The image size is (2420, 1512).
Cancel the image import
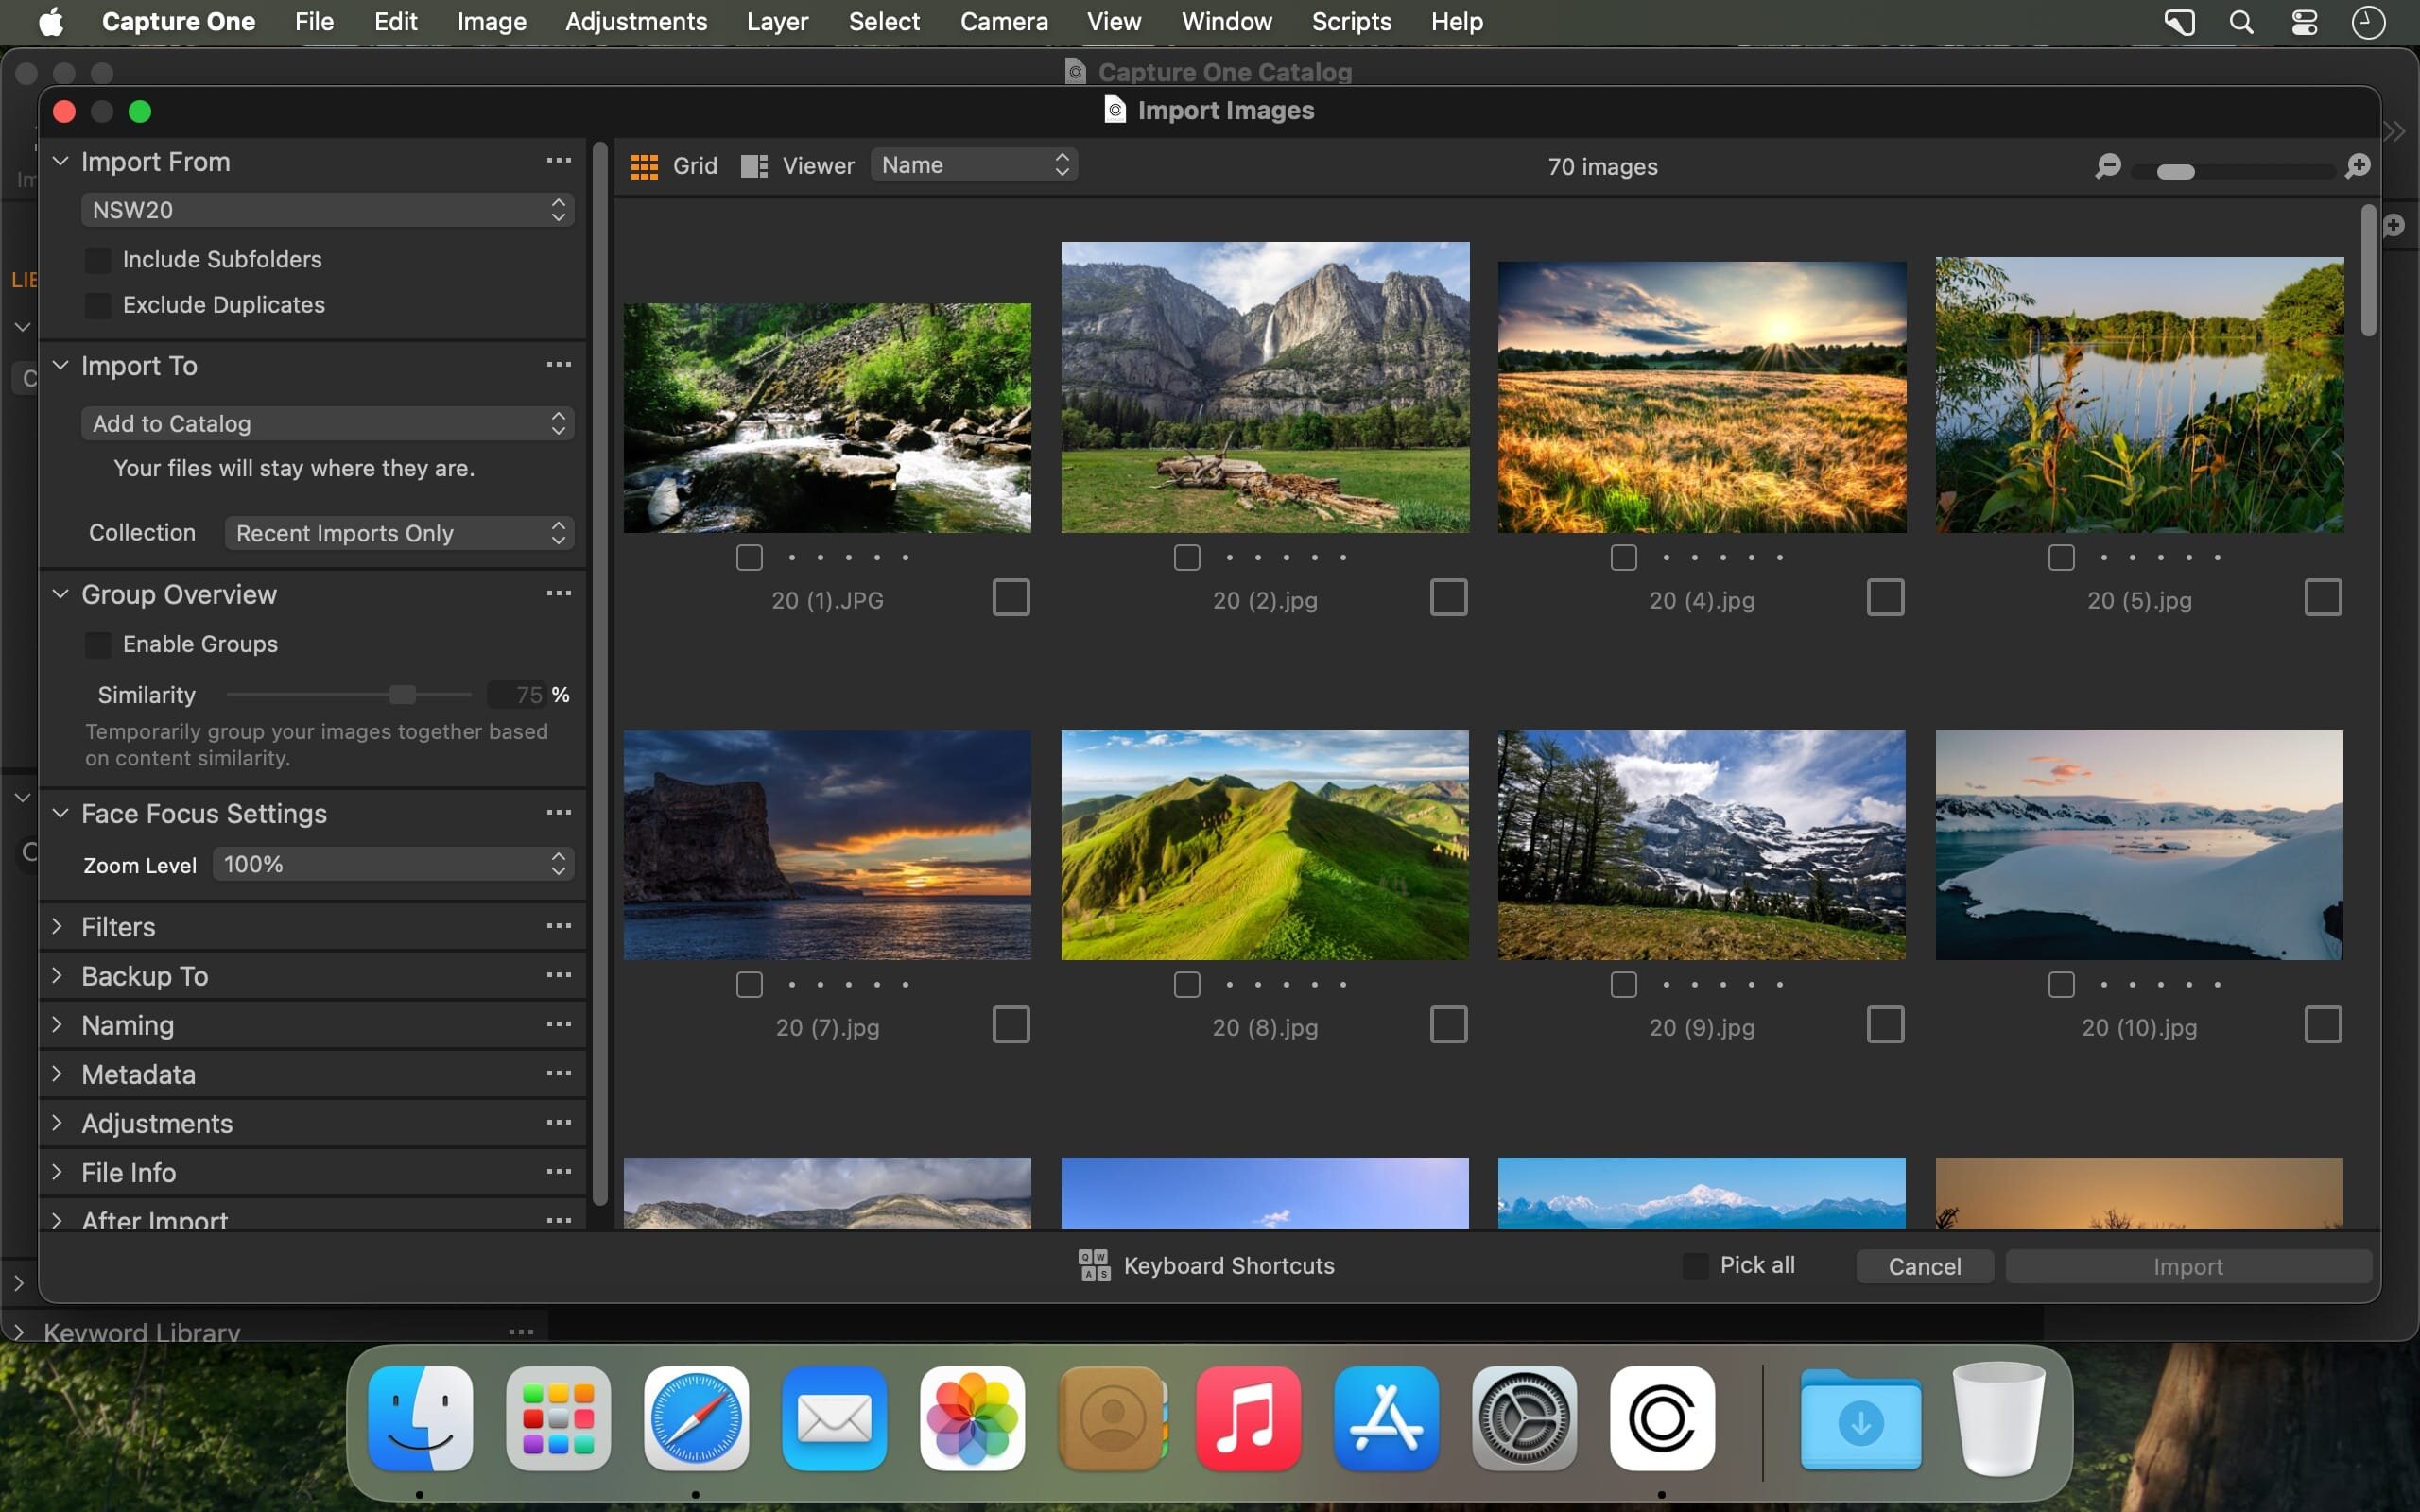[x=1923, y=1265]
